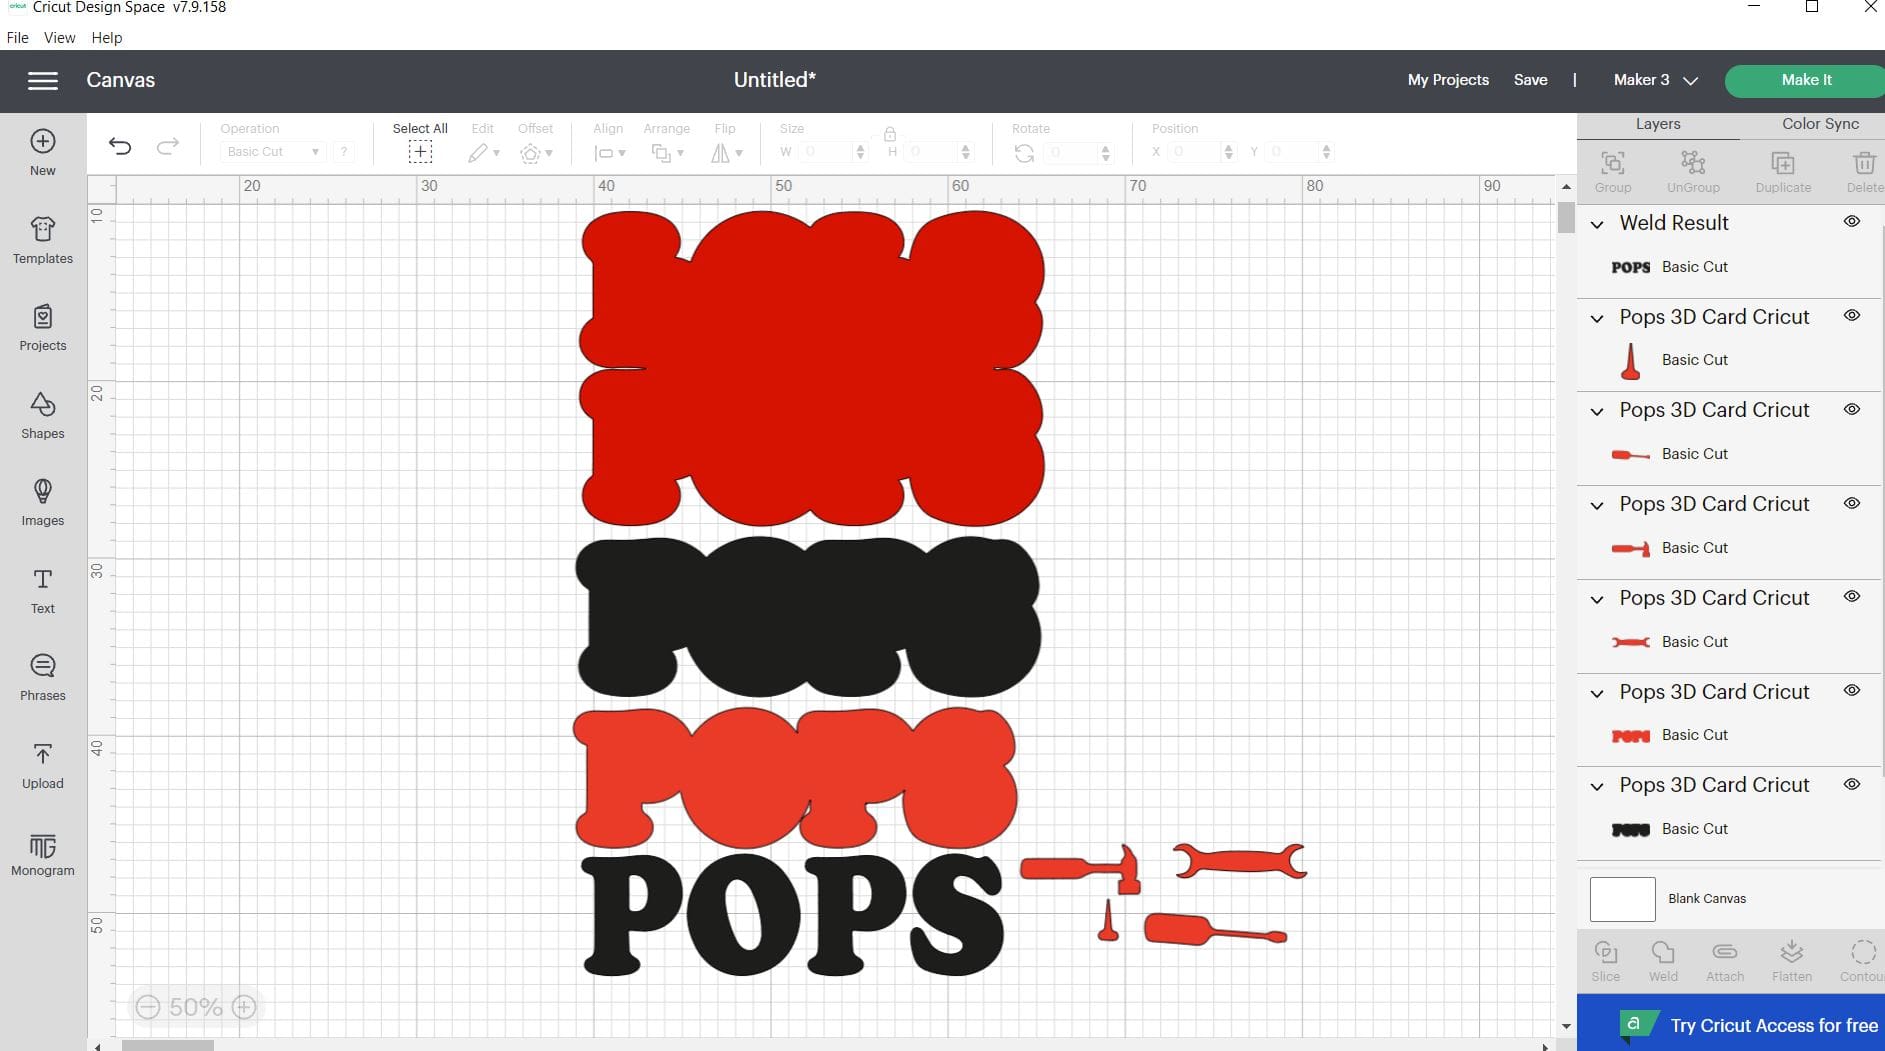Image resolution: width=1885 pixels, height=1051 pixels.
Task: Open the Operation Basic Cut dropdown
Action: pos(272,152)
